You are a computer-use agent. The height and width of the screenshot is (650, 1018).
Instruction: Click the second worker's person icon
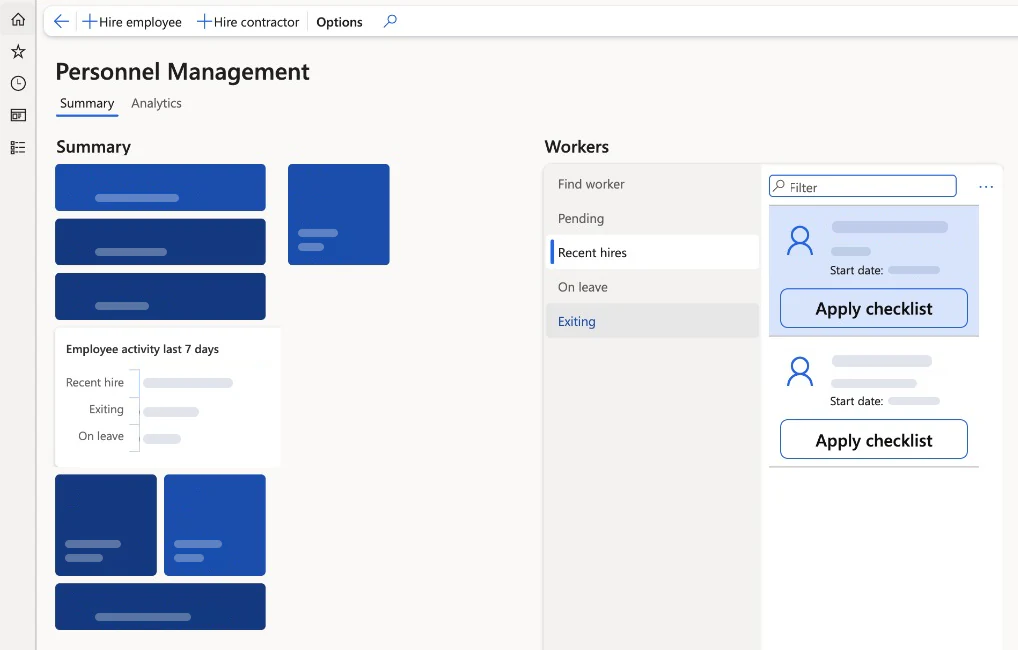pos(800,372)
